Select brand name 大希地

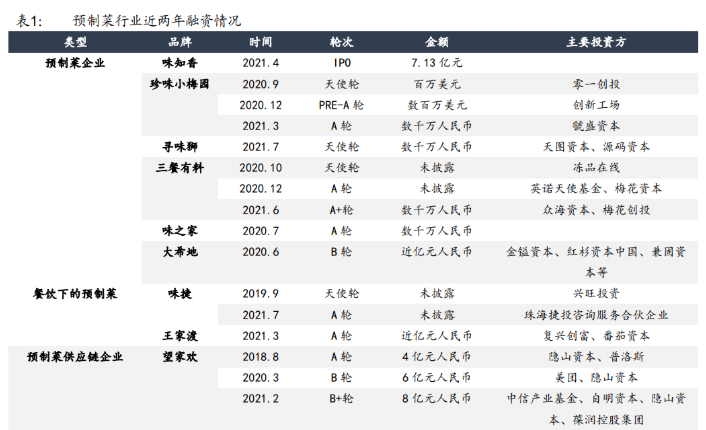[180, 252]
